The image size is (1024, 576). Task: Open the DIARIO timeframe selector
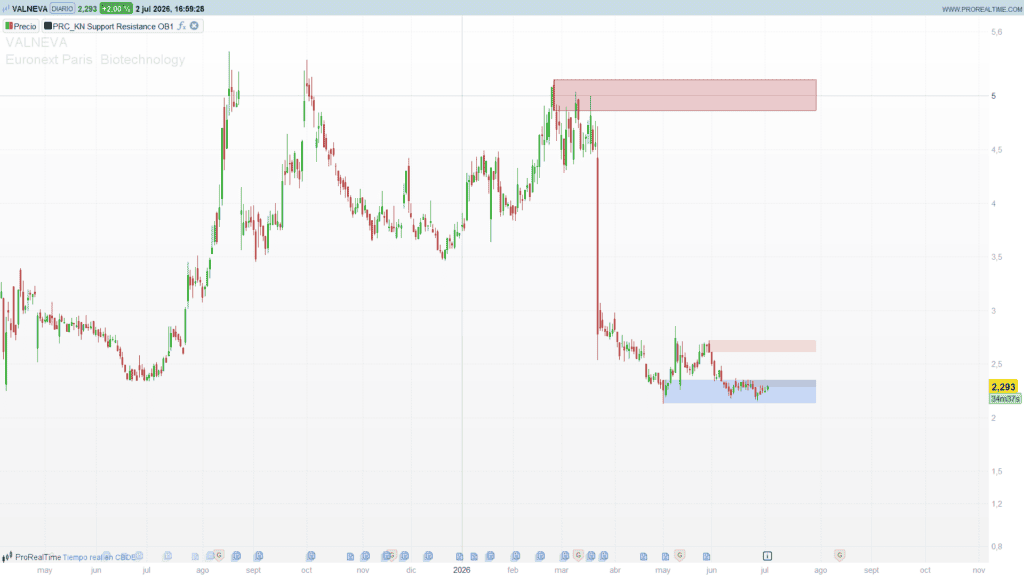62,8
